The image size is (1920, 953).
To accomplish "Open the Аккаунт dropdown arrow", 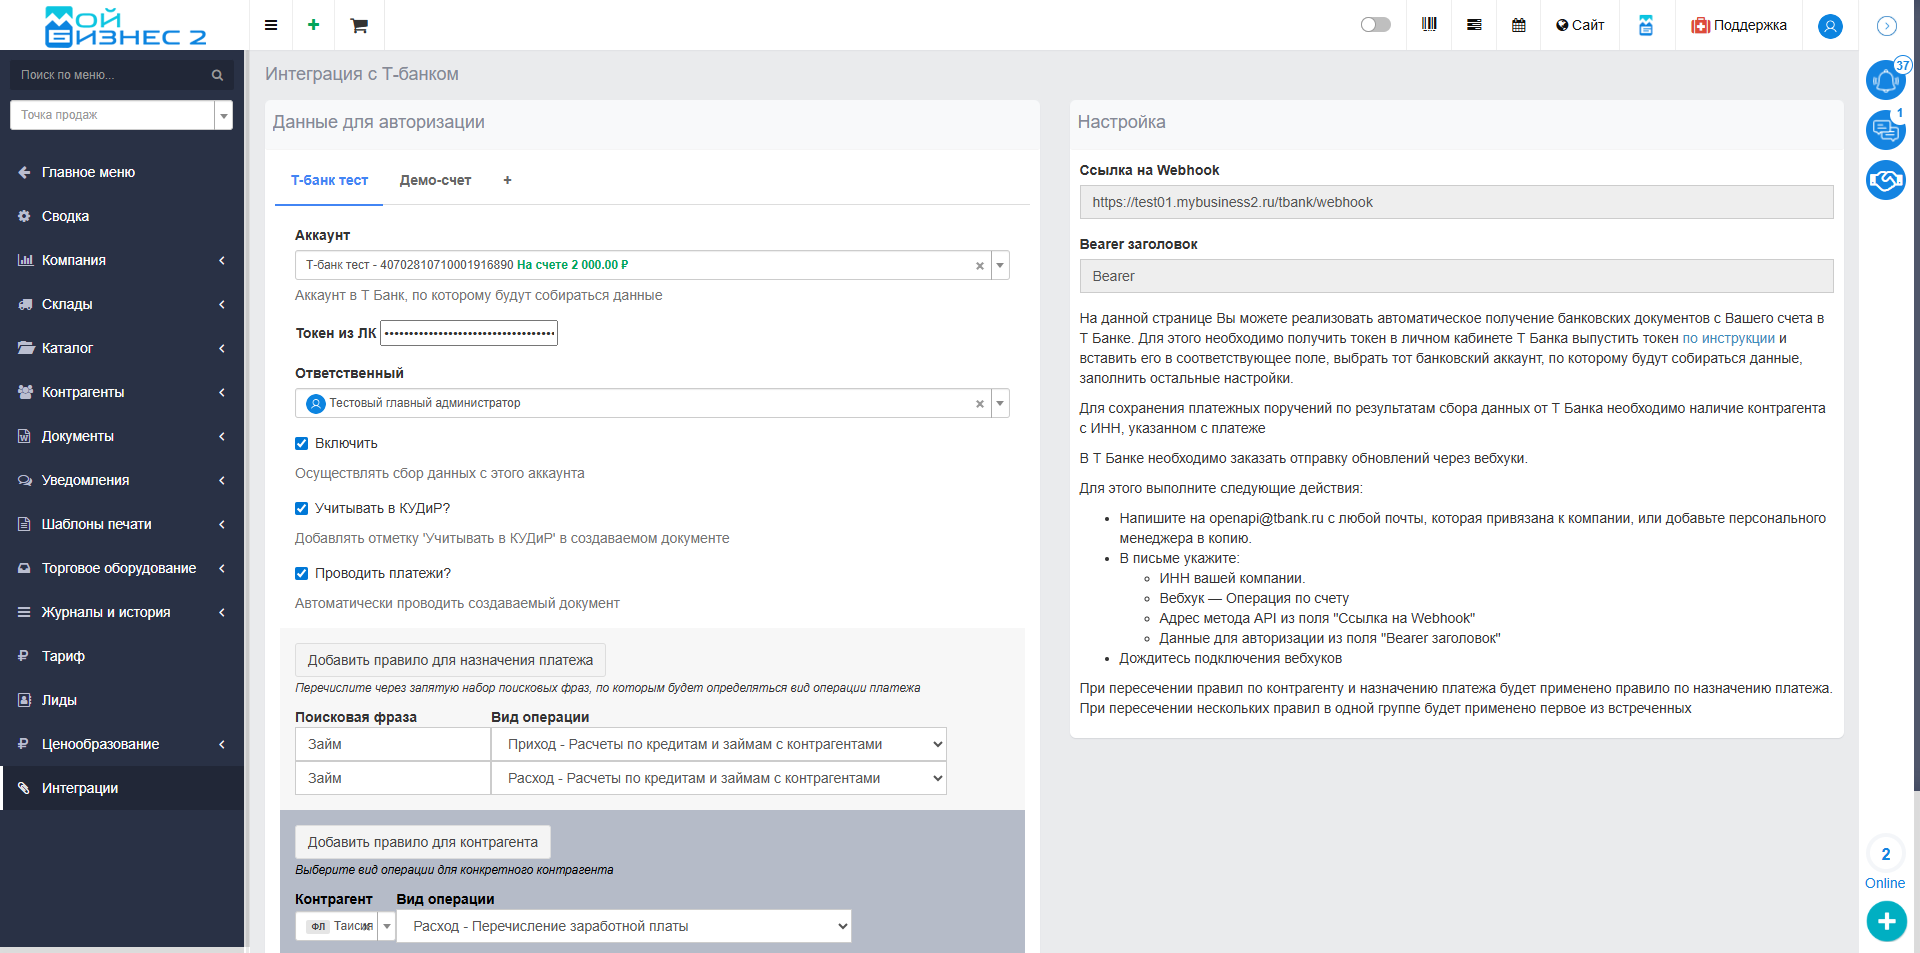I will click(x=1000, y=265).
